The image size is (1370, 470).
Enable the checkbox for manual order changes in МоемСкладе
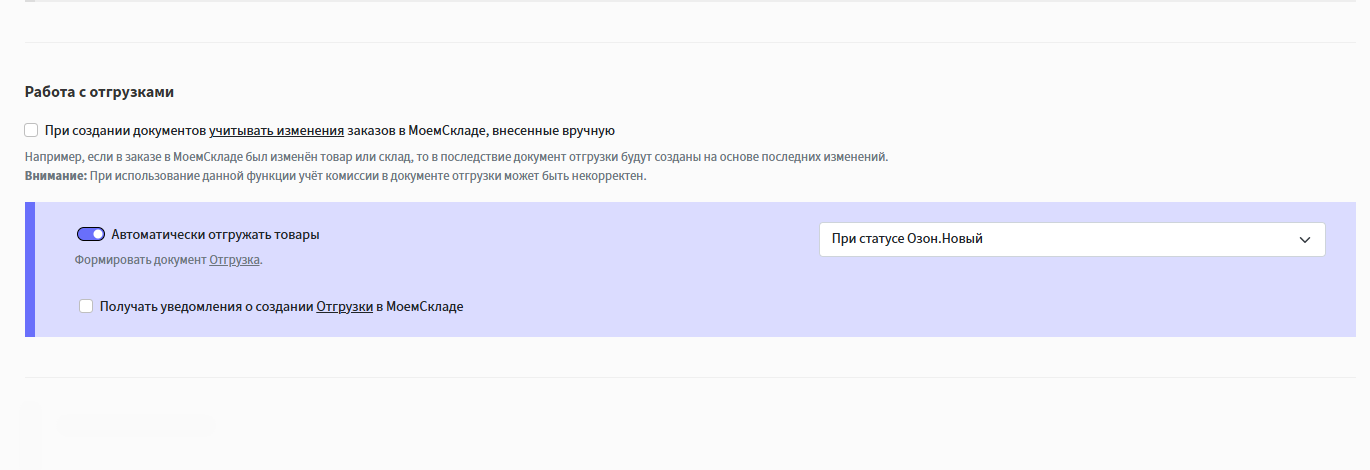[x=31, y=130]
